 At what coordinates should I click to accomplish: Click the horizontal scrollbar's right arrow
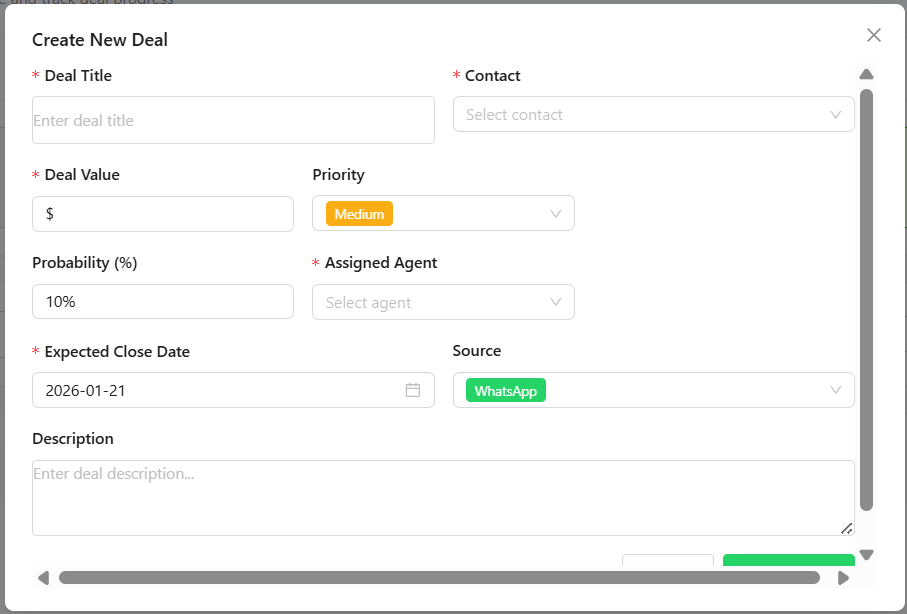(843, 577)
